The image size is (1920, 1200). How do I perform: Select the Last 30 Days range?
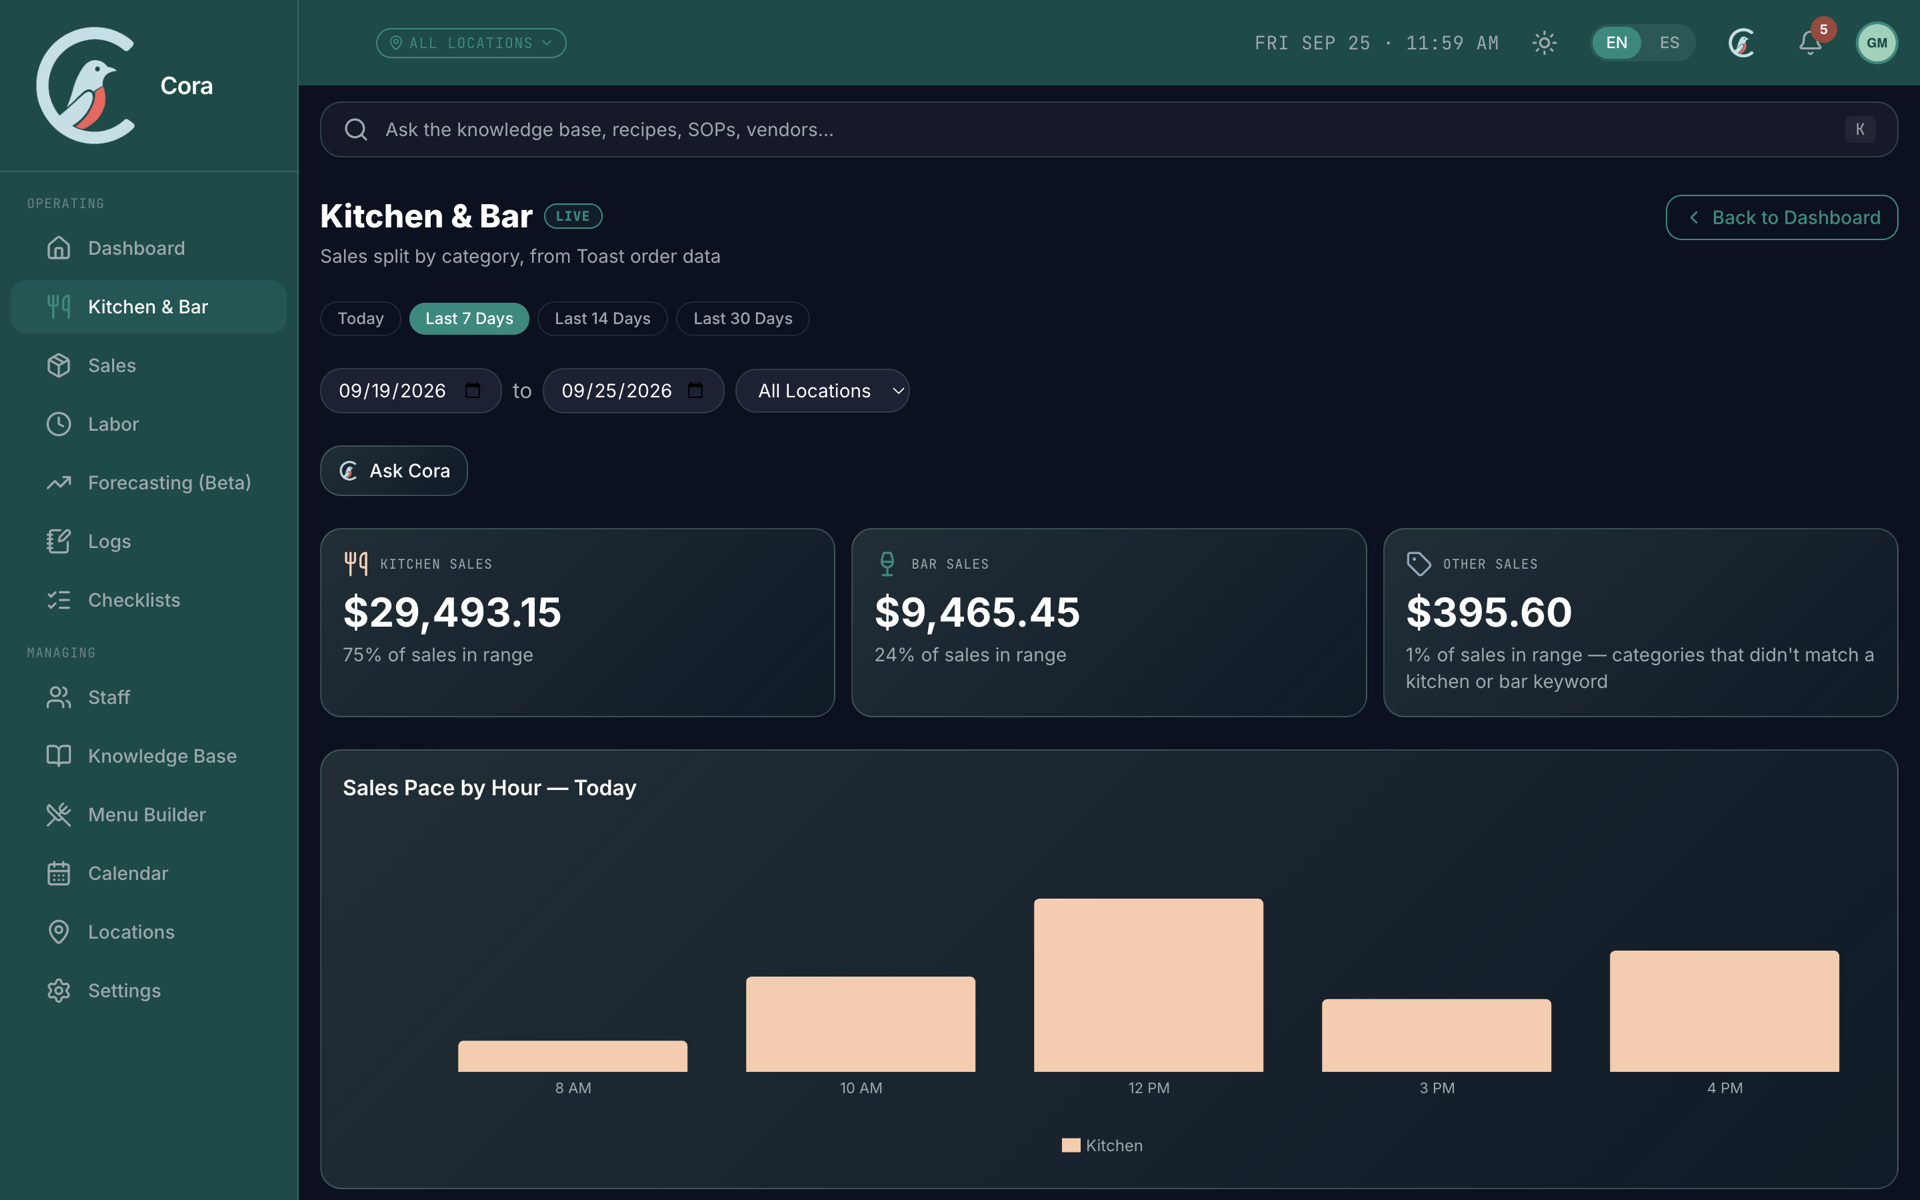tap(743, 319)
